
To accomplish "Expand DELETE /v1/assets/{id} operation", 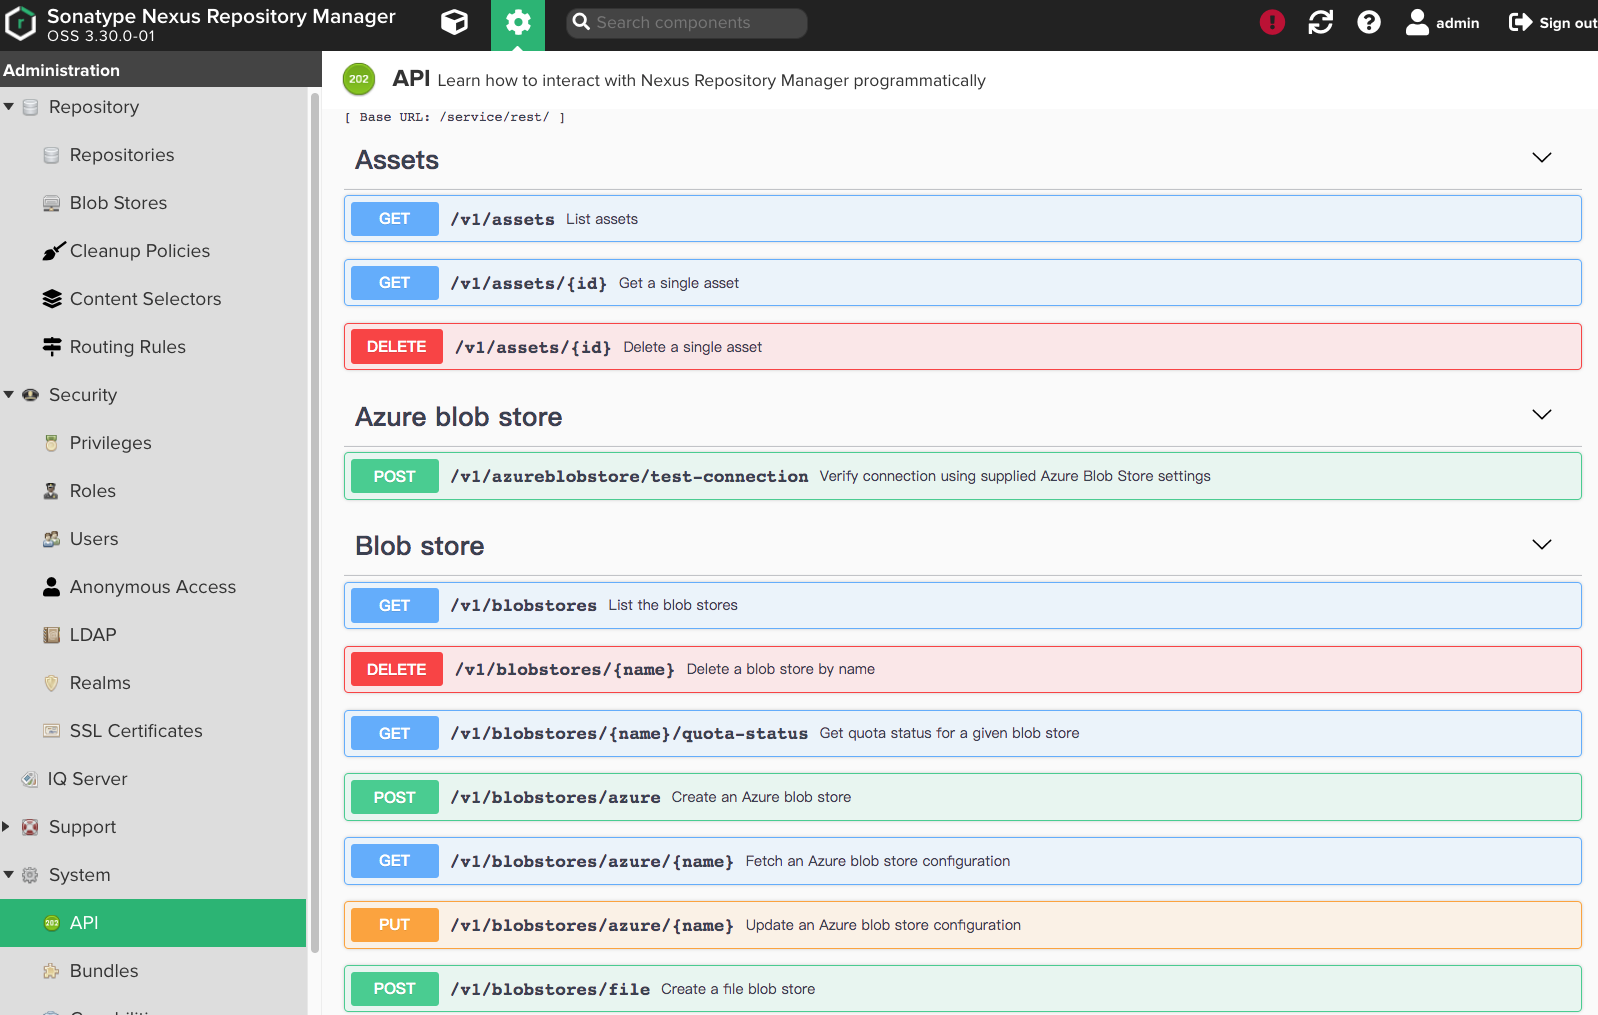I will pyautogui.click(x=963, y=347).
